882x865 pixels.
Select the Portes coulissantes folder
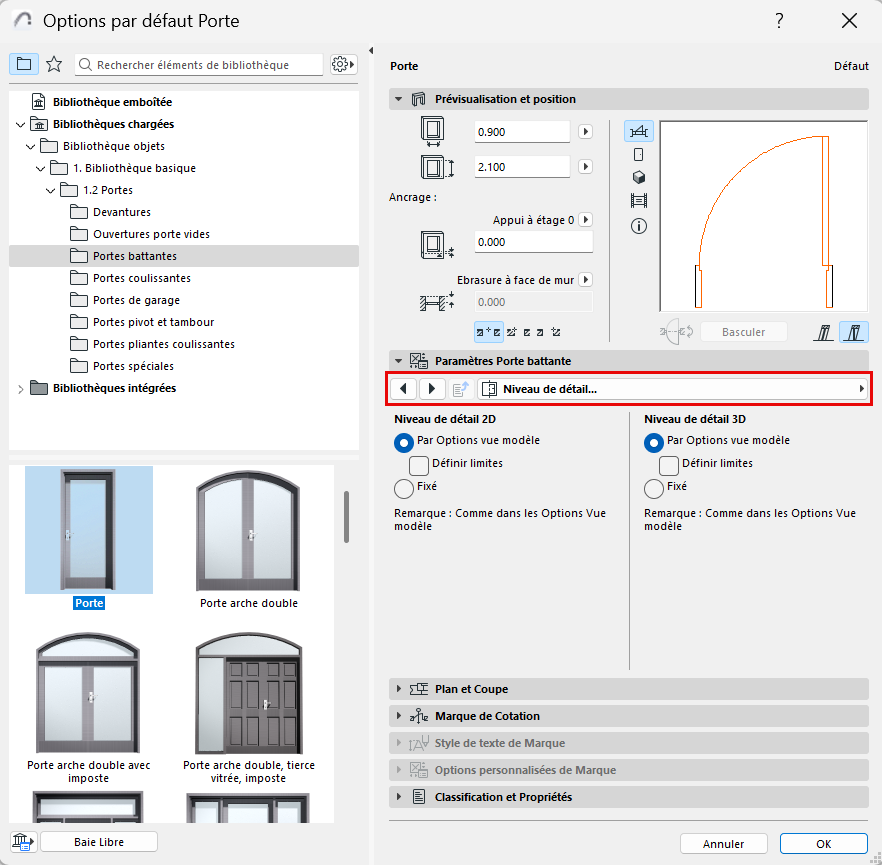141,278
